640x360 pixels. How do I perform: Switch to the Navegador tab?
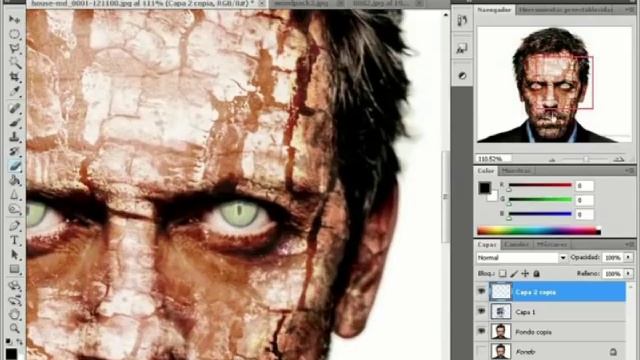coord(494,9)
